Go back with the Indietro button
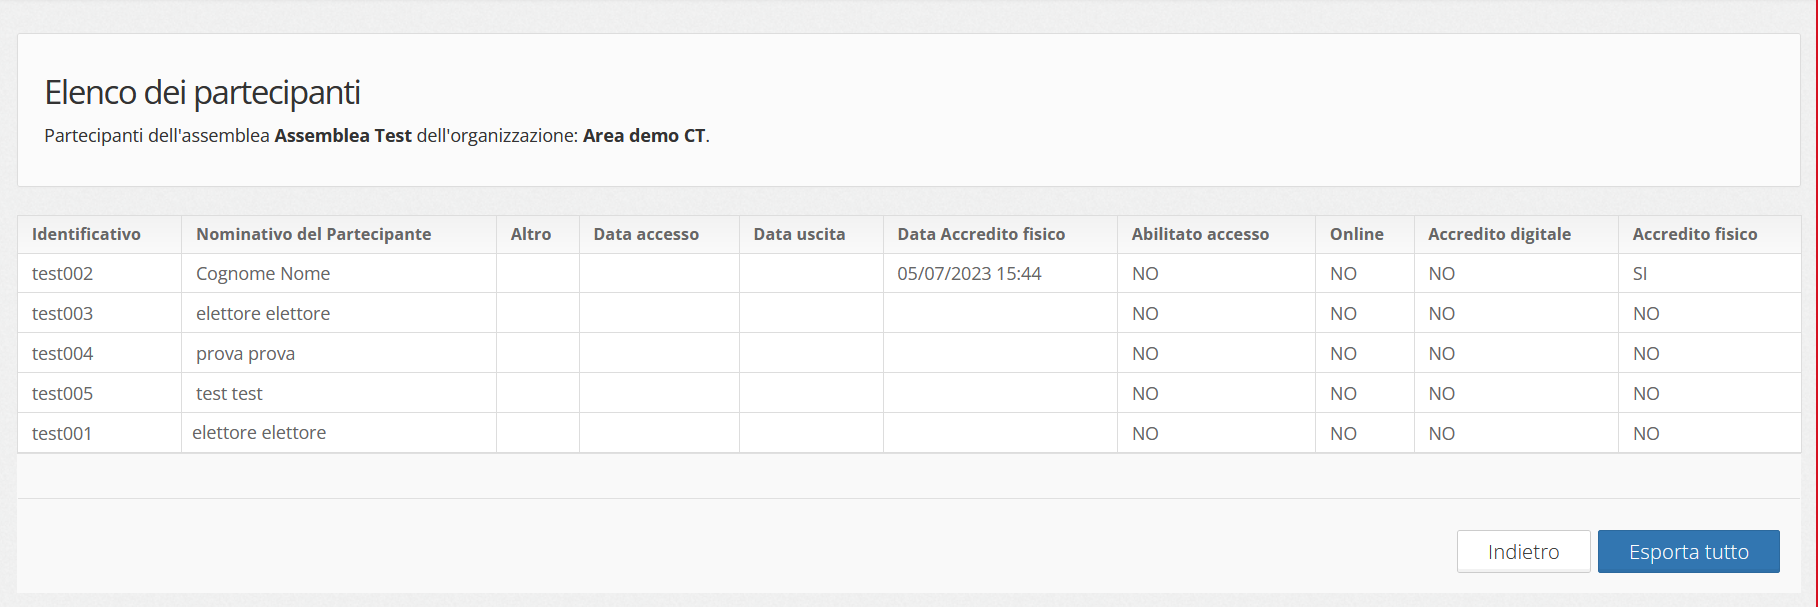Image resolution: width=1818 pixels, height=607 pixels. coord(1523,551)
